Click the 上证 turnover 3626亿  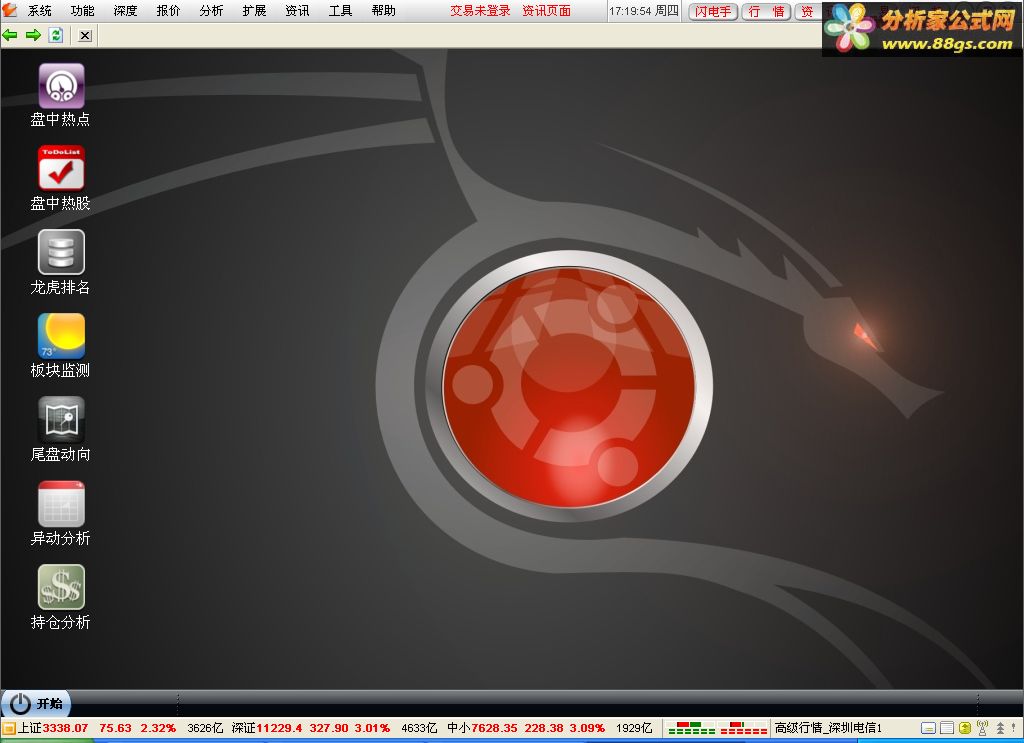(x=205, y=728)
